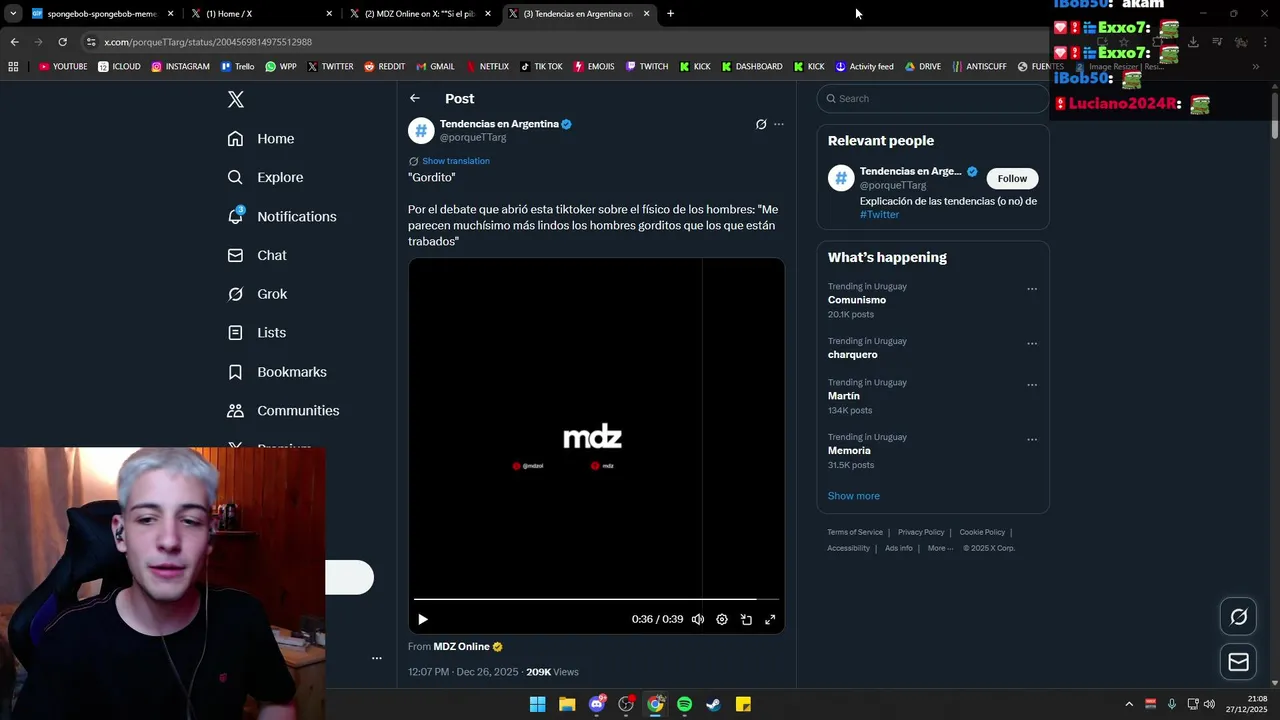The width and height of the screenshot is (1280, 720).
Task: Switch to spongebob meme tab
Action: [103, 14]
